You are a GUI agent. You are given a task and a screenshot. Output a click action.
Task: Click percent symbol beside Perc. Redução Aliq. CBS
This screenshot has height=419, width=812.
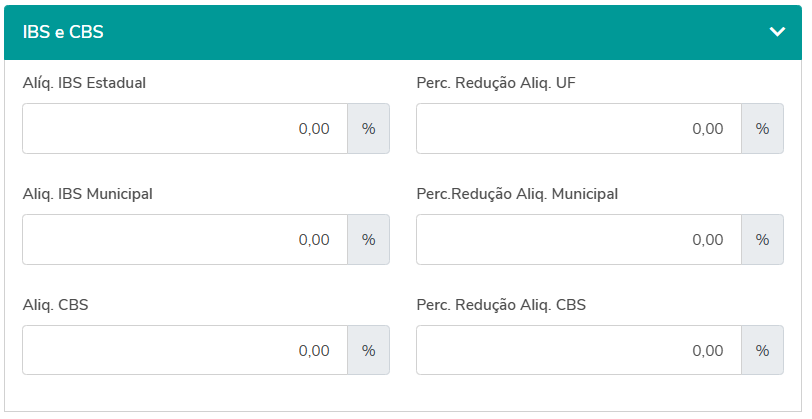(x=762, y=351)
